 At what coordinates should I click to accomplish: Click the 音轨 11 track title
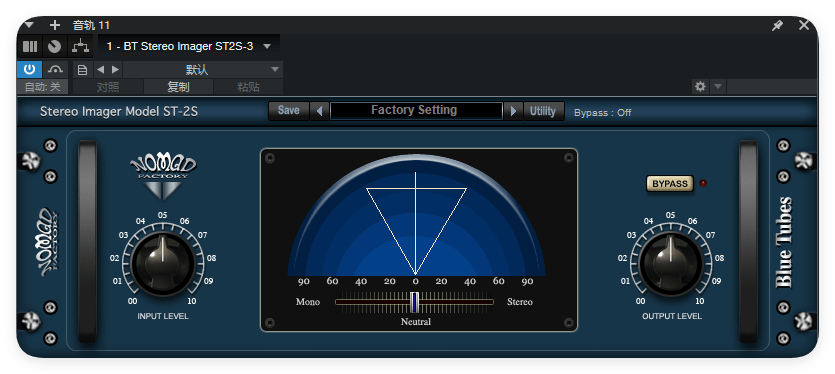point(91,25)
